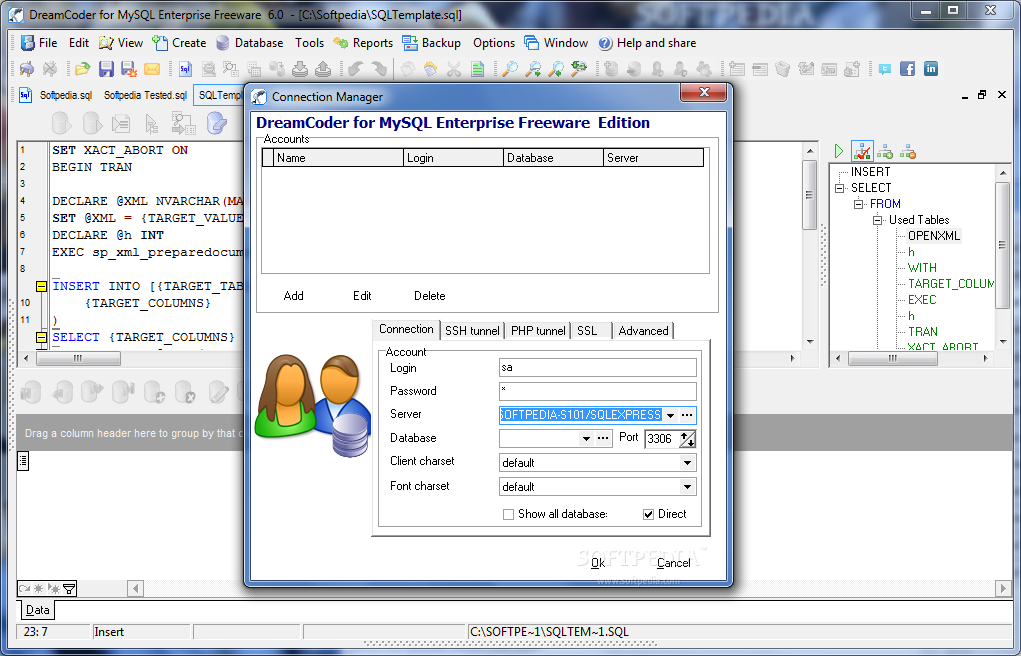
Task: Click the ellipsis button beside Server field
Action: point(687,415)
